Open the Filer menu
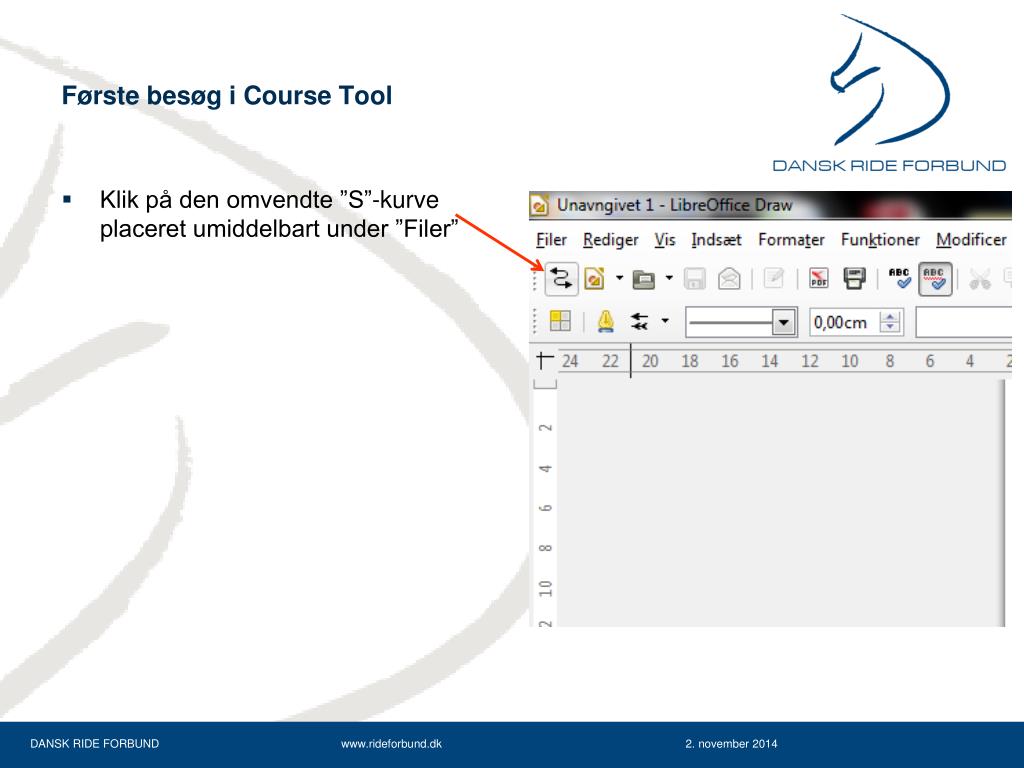1024x768 pixels. tap(551, 240)
